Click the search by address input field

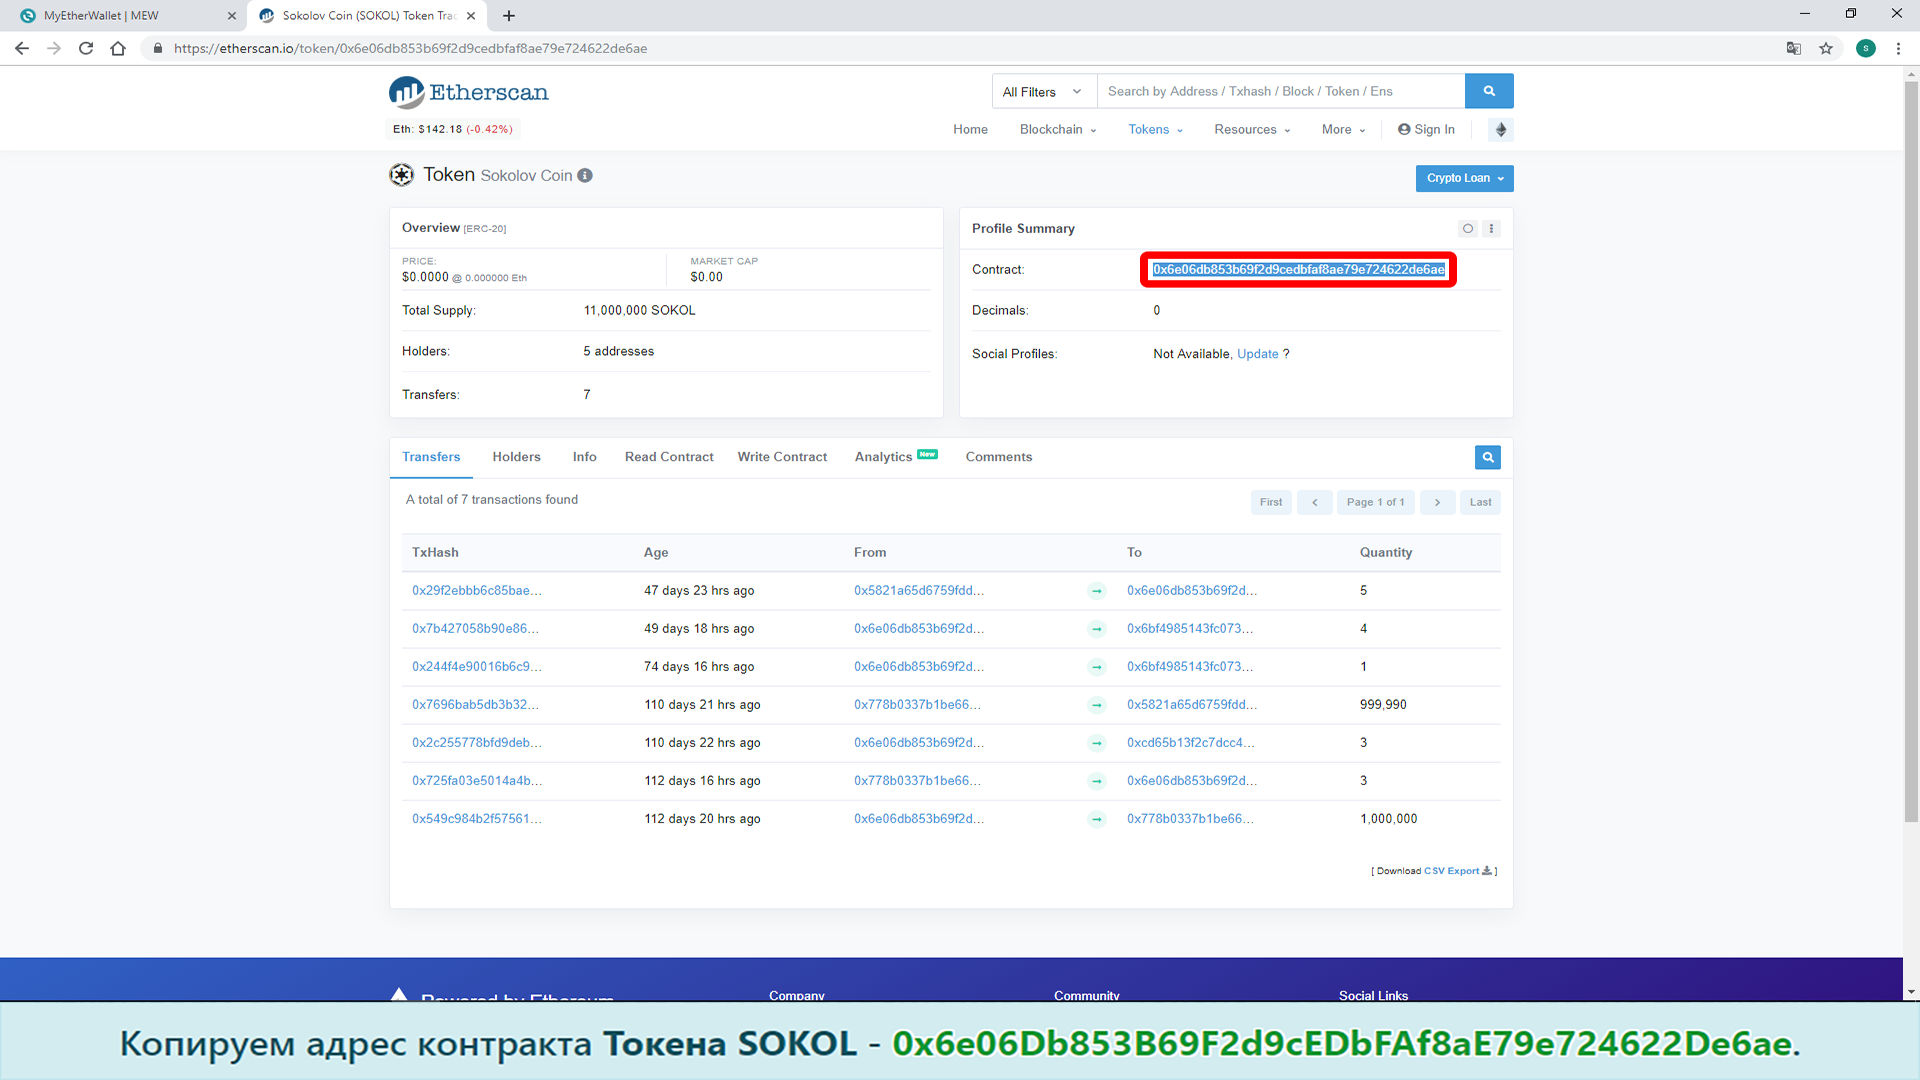[1281, 91]
